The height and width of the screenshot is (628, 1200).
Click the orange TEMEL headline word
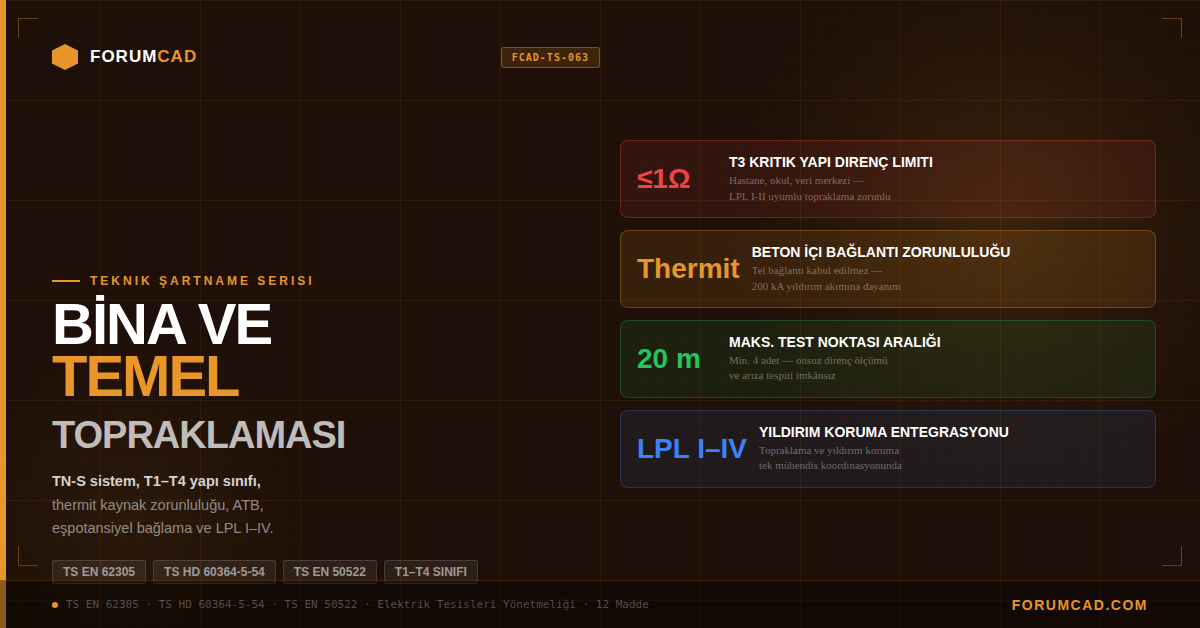click(x=145, y=377)
